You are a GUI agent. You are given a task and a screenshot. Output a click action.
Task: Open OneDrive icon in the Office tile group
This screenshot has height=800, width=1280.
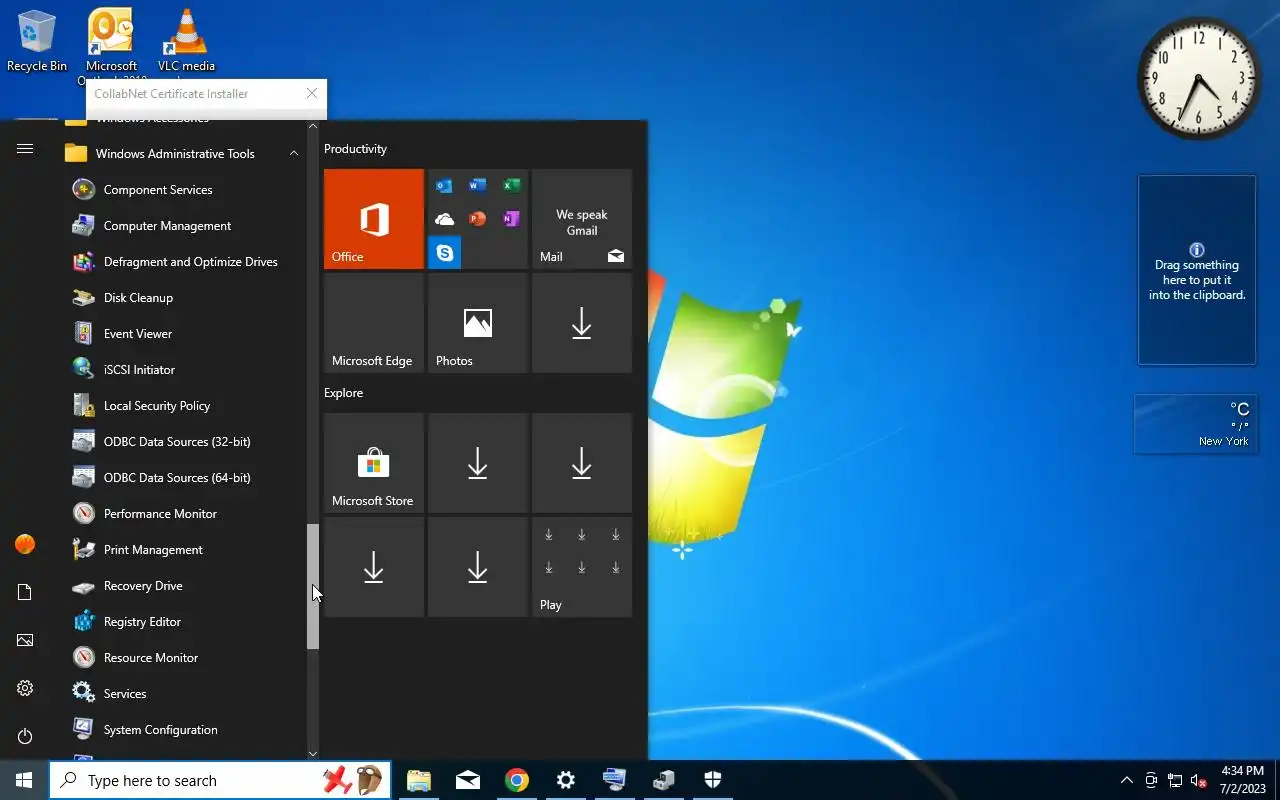(445, 219)
